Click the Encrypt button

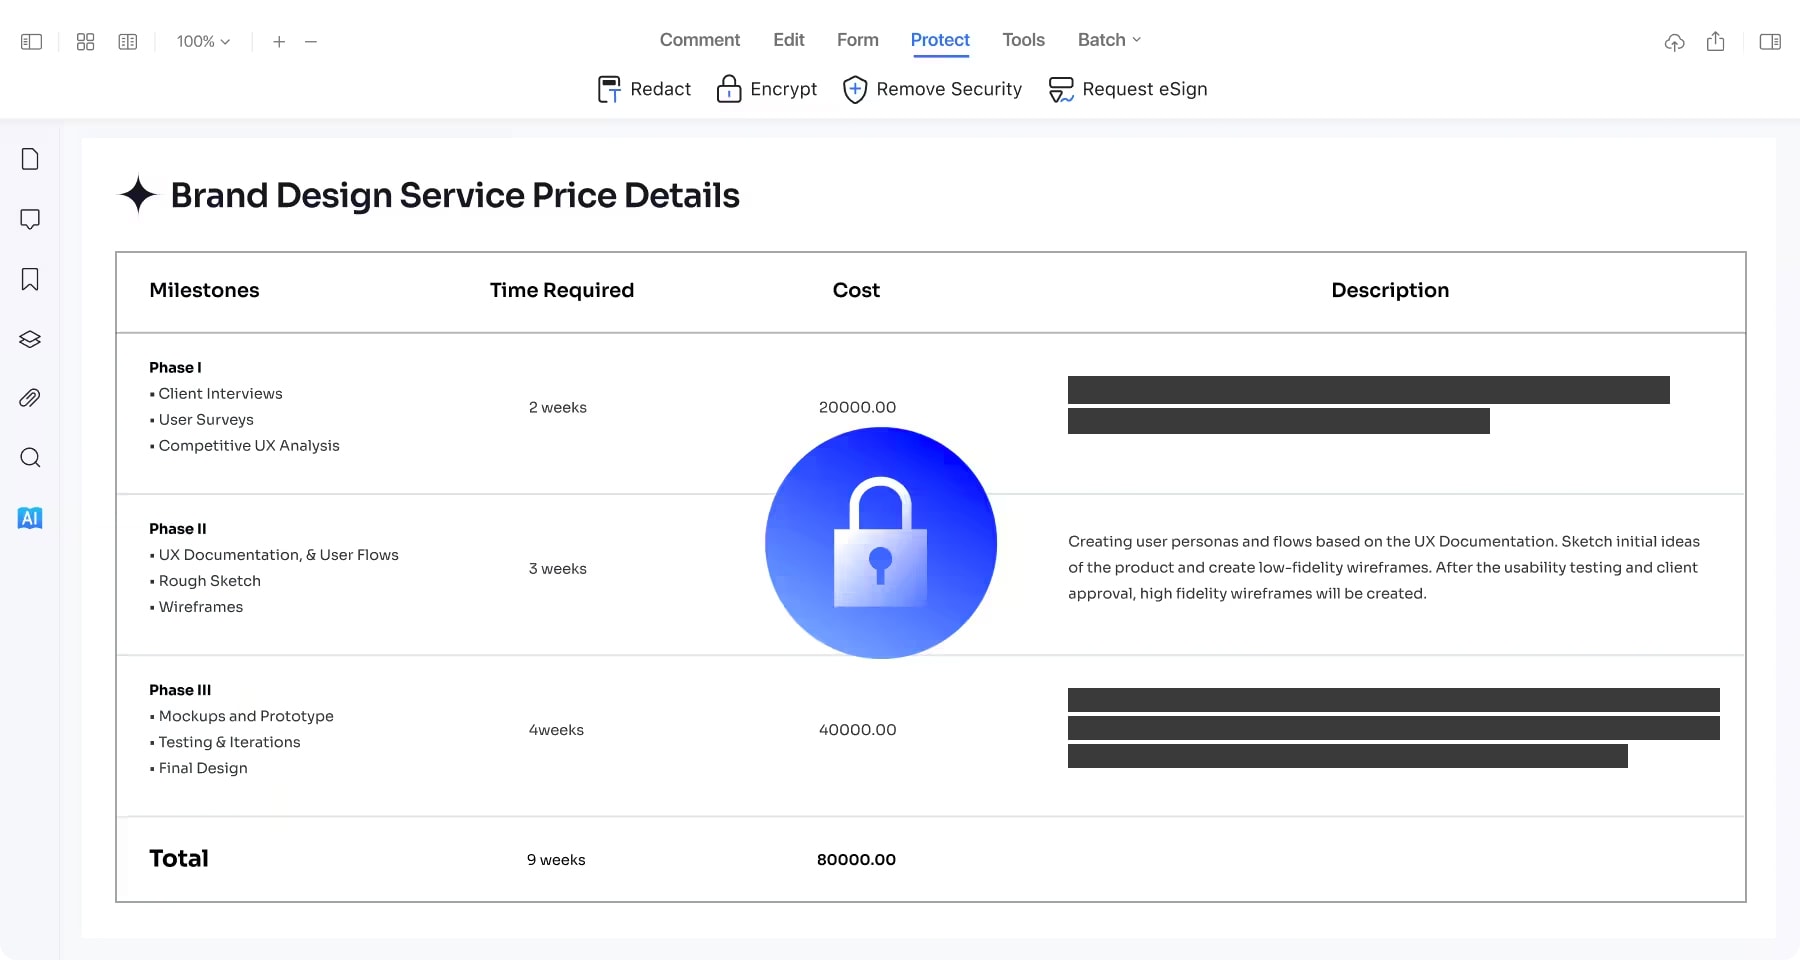(x=767, y=89)
